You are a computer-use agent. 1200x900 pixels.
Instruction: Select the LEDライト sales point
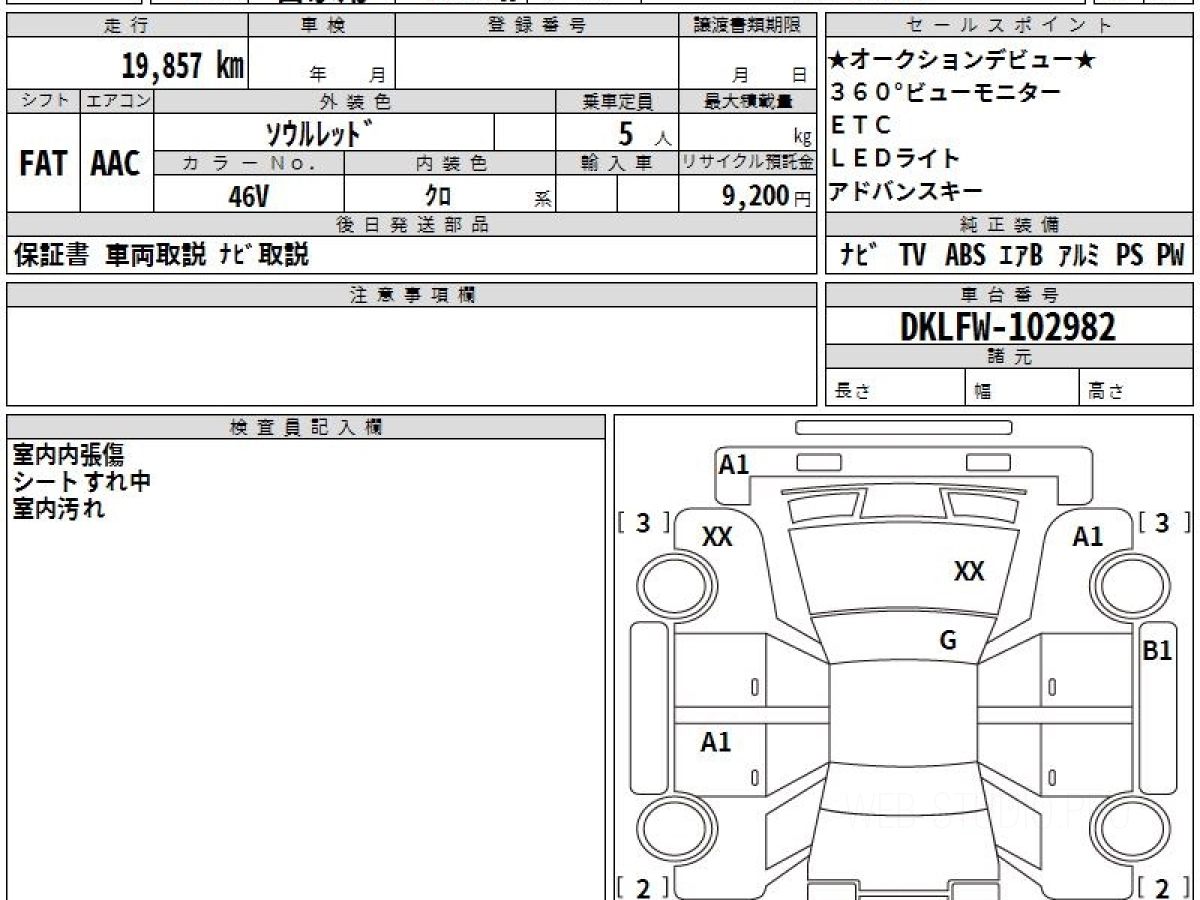point(896,158)
